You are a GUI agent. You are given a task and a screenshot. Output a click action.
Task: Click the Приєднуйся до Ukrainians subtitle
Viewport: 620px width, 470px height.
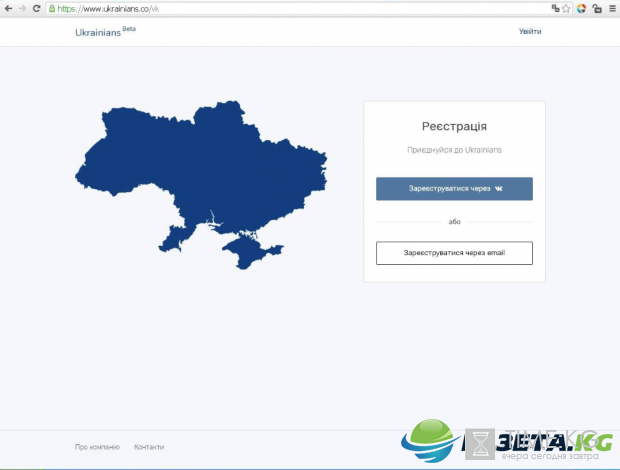(454, 150)
